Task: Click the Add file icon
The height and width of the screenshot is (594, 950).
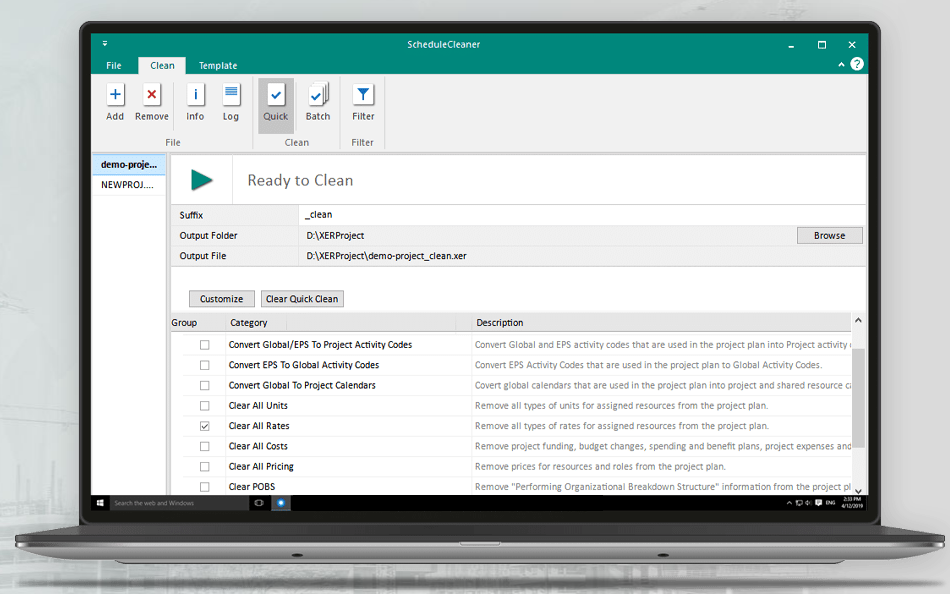Action: (115, 95)
